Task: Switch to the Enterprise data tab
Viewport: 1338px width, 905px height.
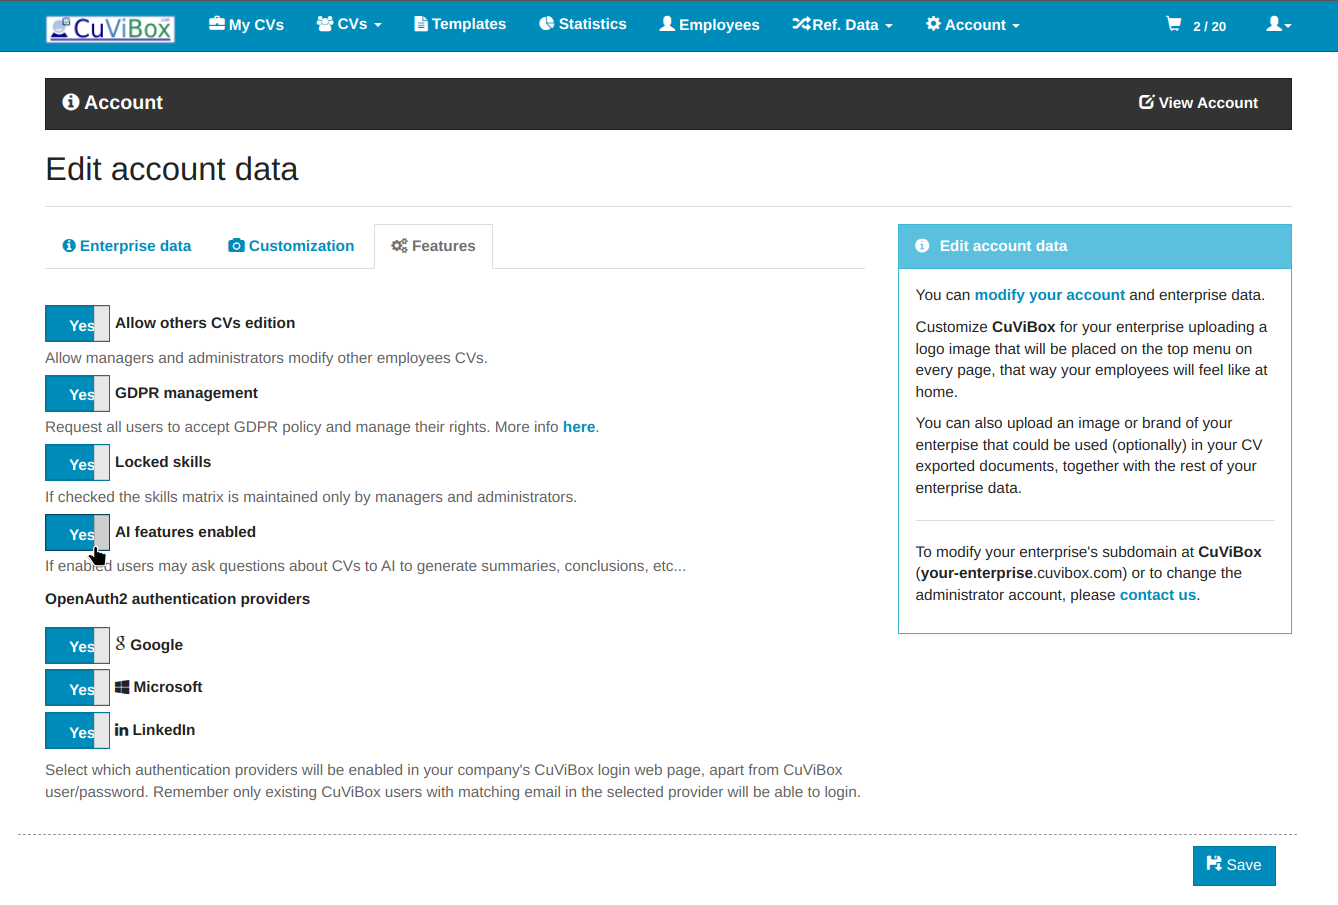Action: coord(126,246)
